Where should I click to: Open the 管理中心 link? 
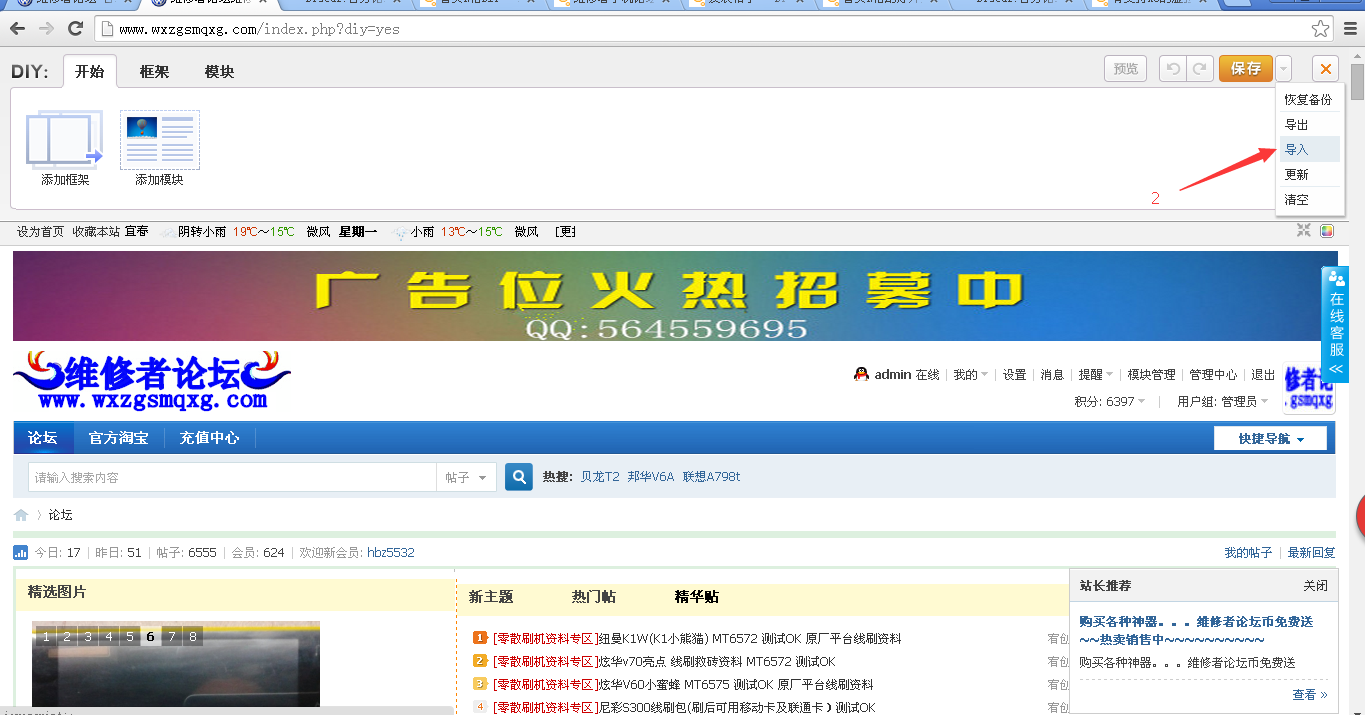1212,375
